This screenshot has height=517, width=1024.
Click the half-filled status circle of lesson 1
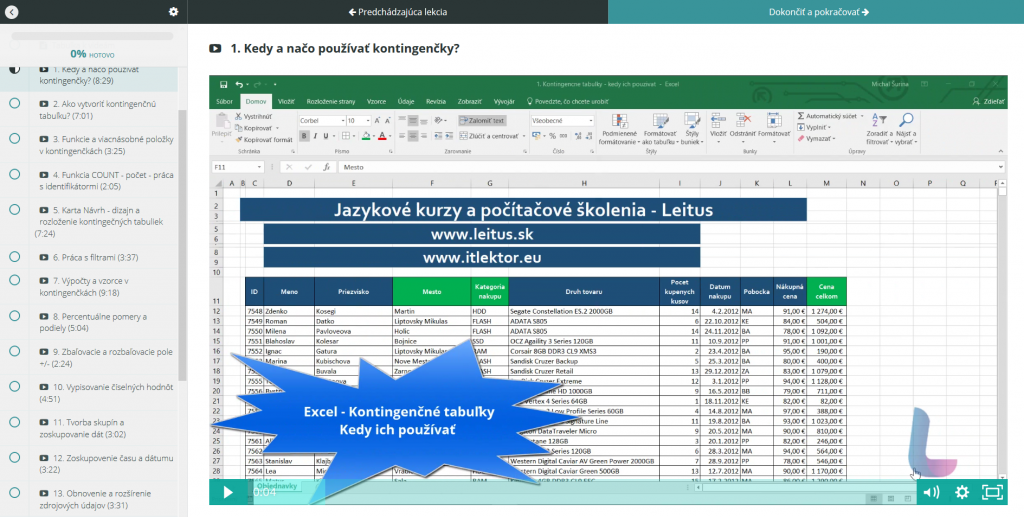[x=14, y=69]
